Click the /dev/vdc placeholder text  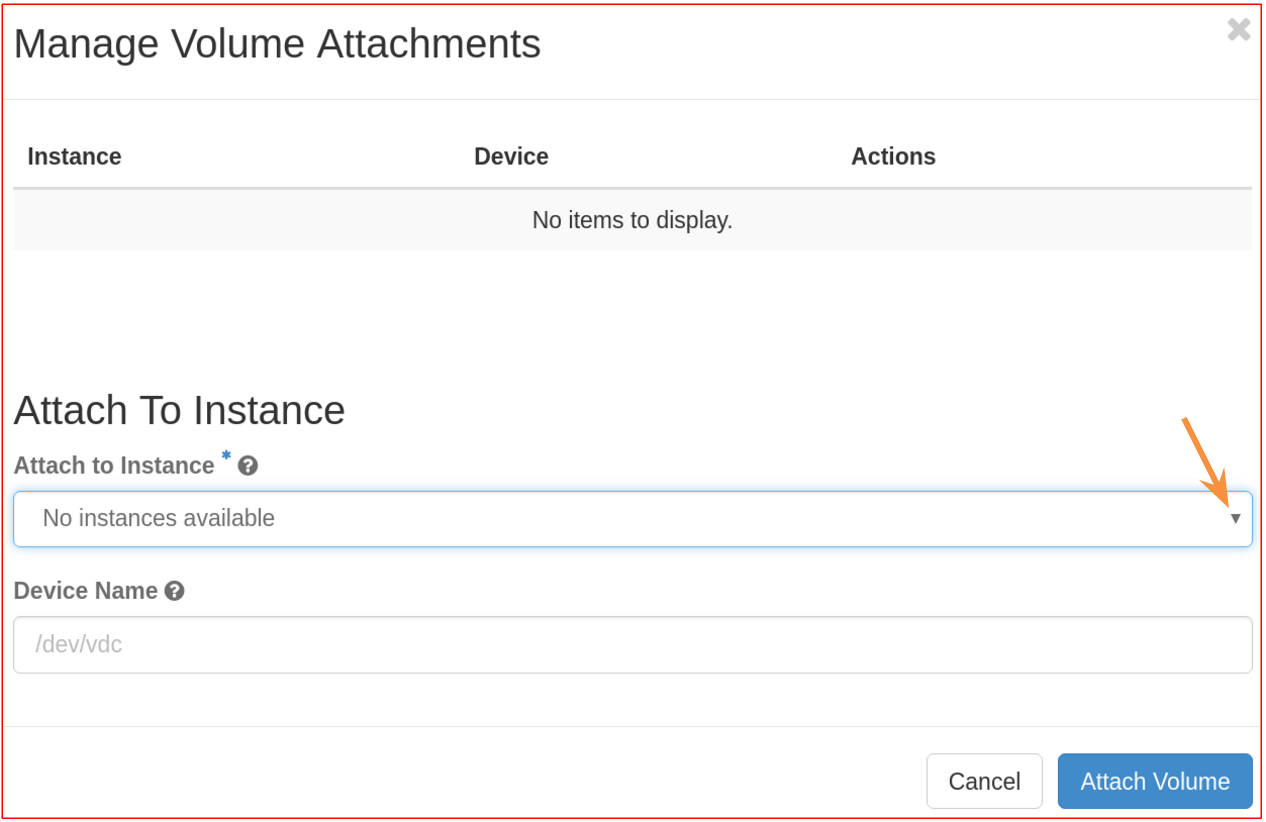coord(79,645)
